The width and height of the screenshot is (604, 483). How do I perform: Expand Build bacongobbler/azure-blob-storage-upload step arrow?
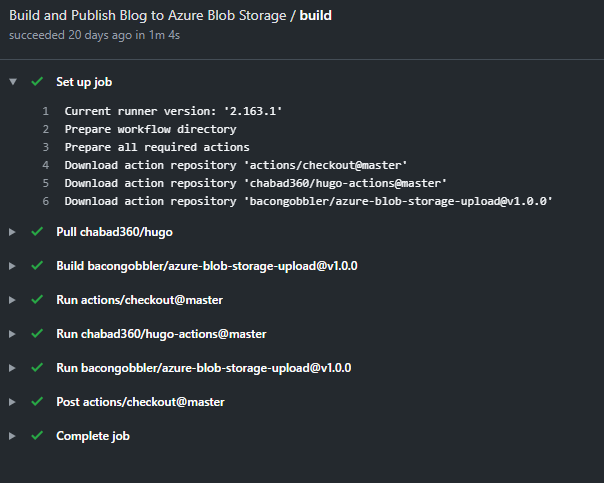coord(12,266)
